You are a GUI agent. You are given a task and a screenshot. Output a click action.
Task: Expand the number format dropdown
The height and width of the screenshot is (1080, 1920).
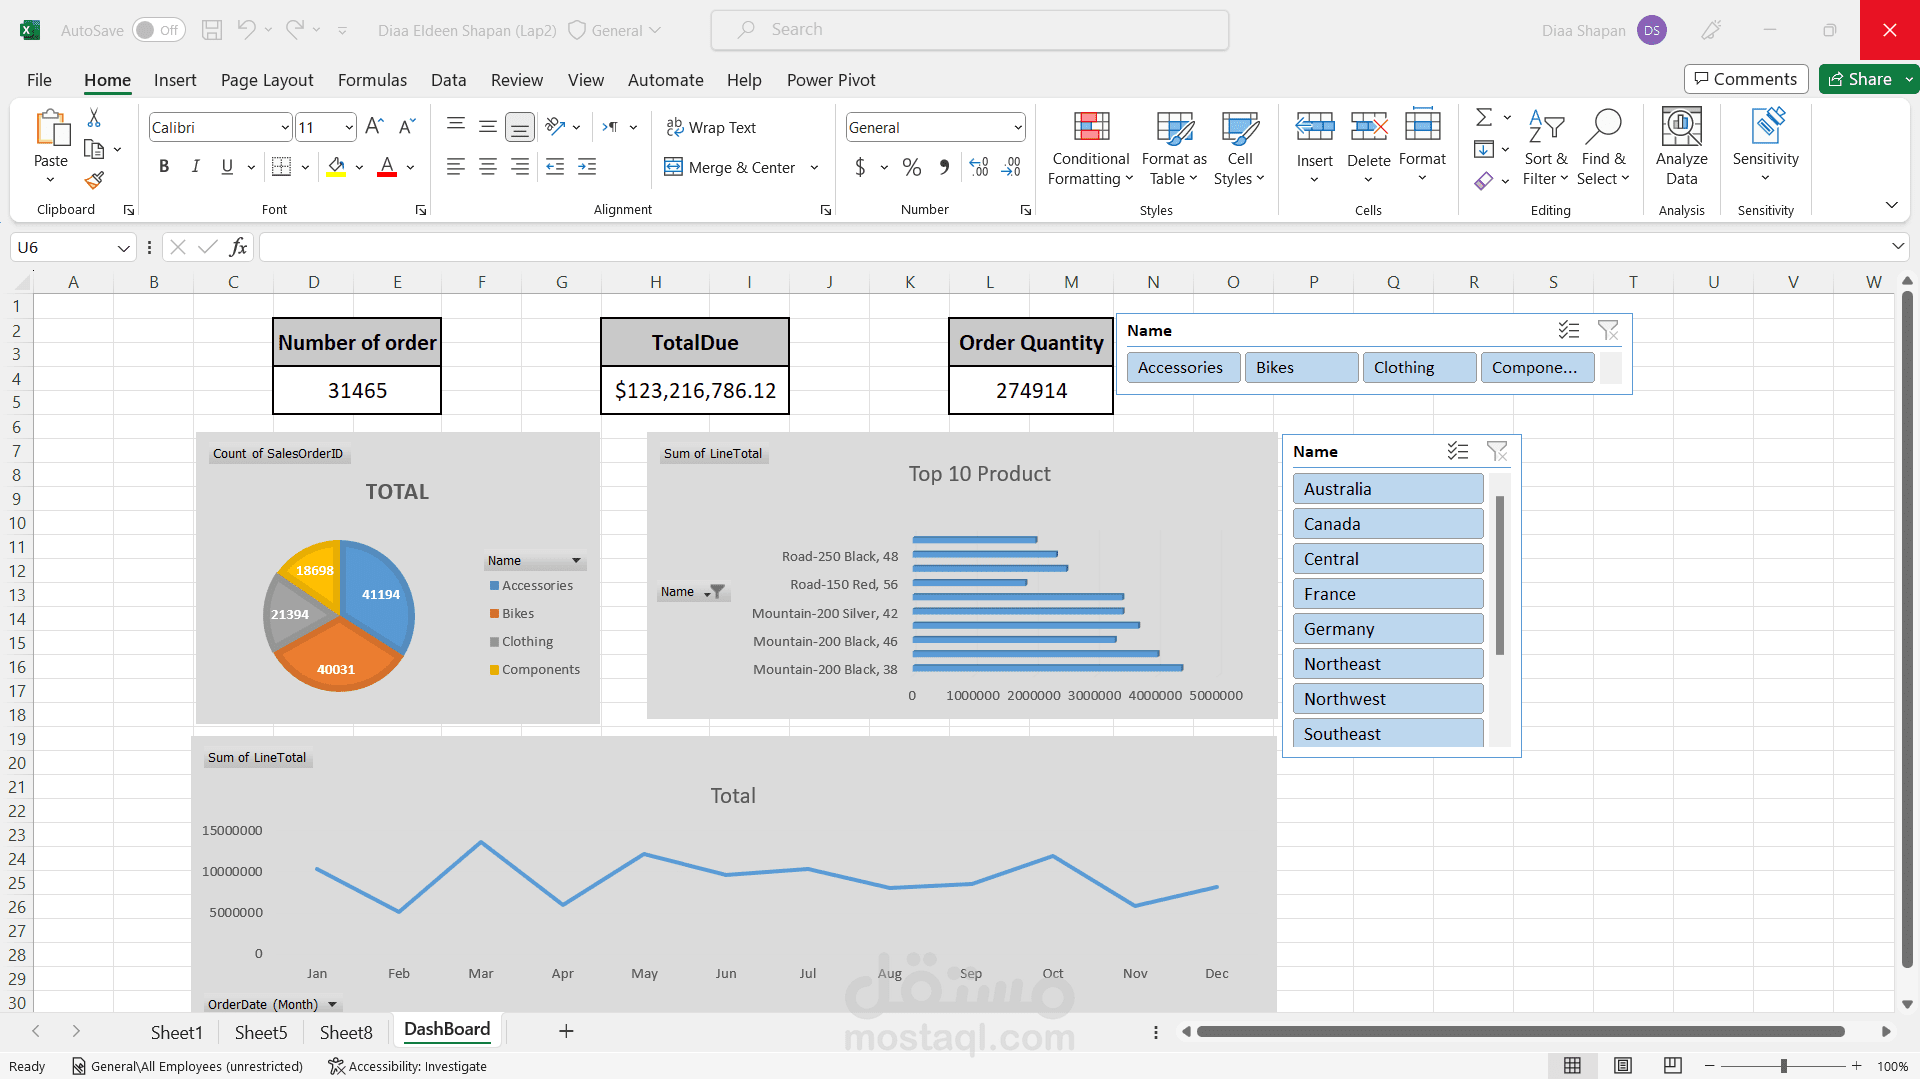click(1018, 127)
